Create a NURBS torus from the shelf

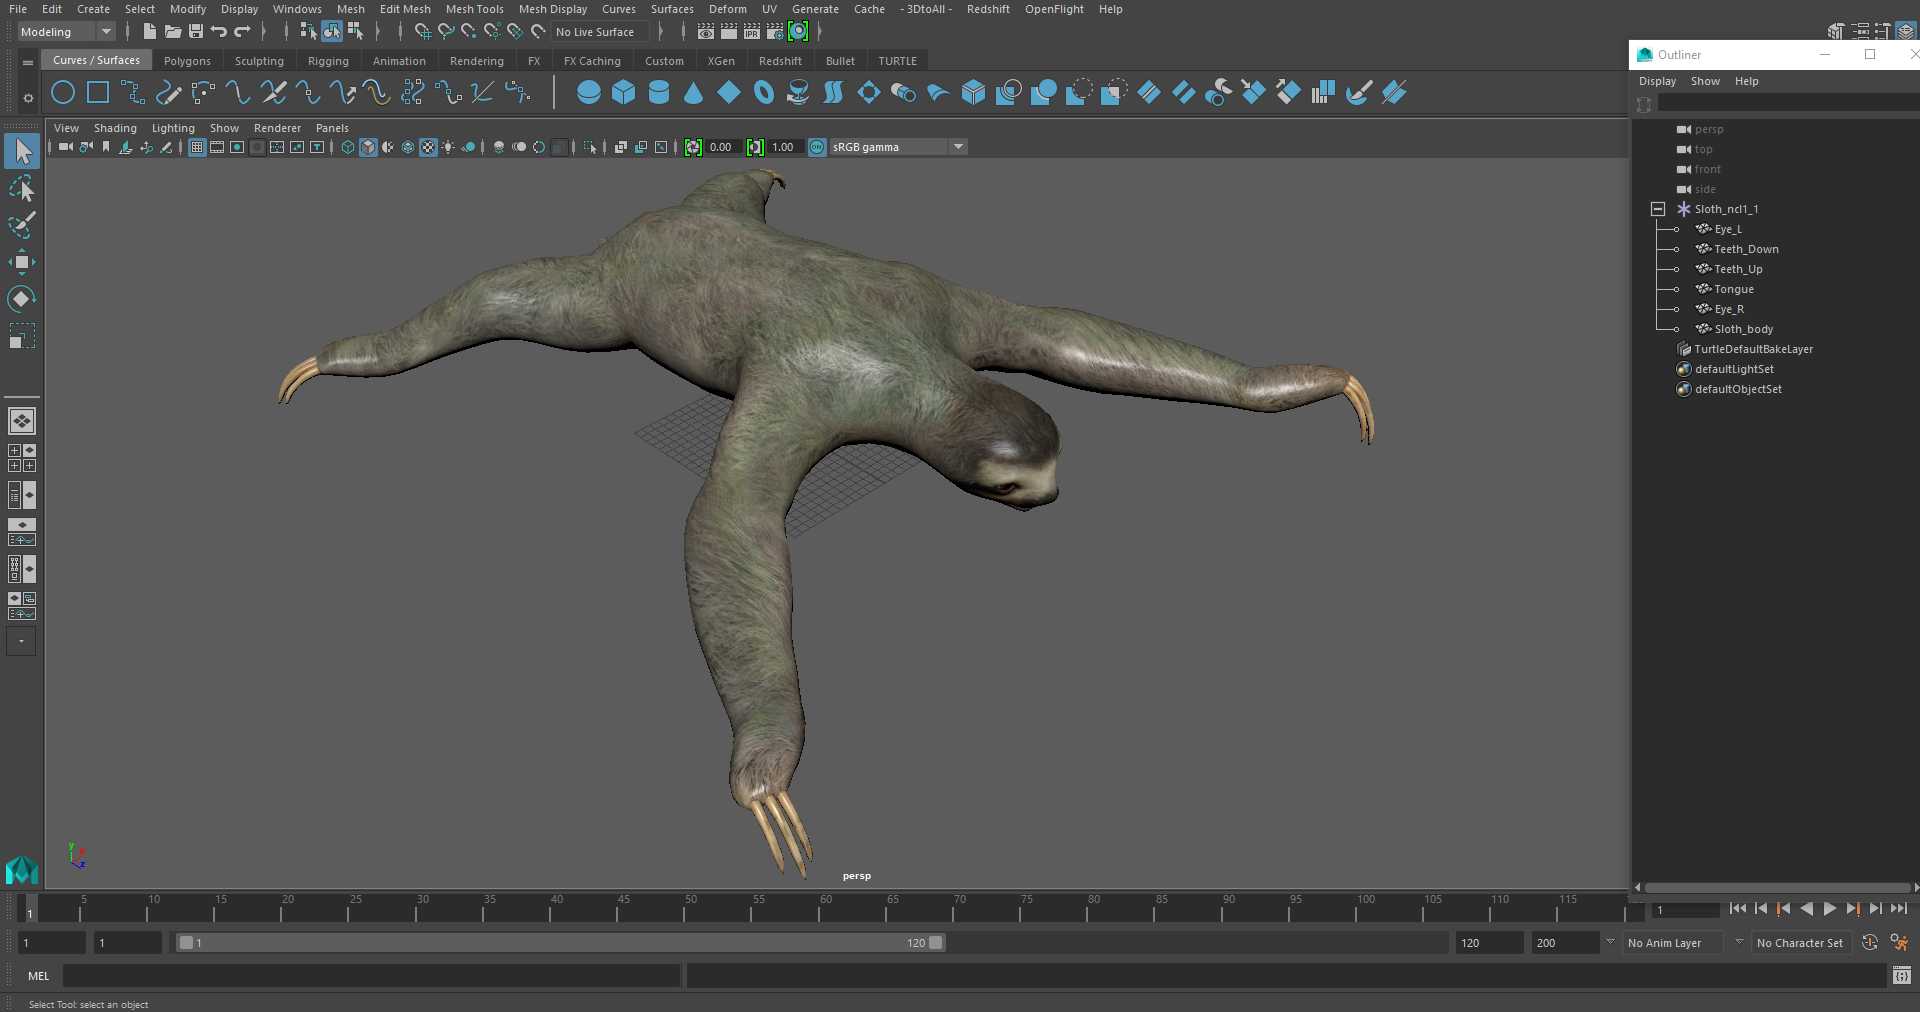pyautogui.click(x=764, y=93)
